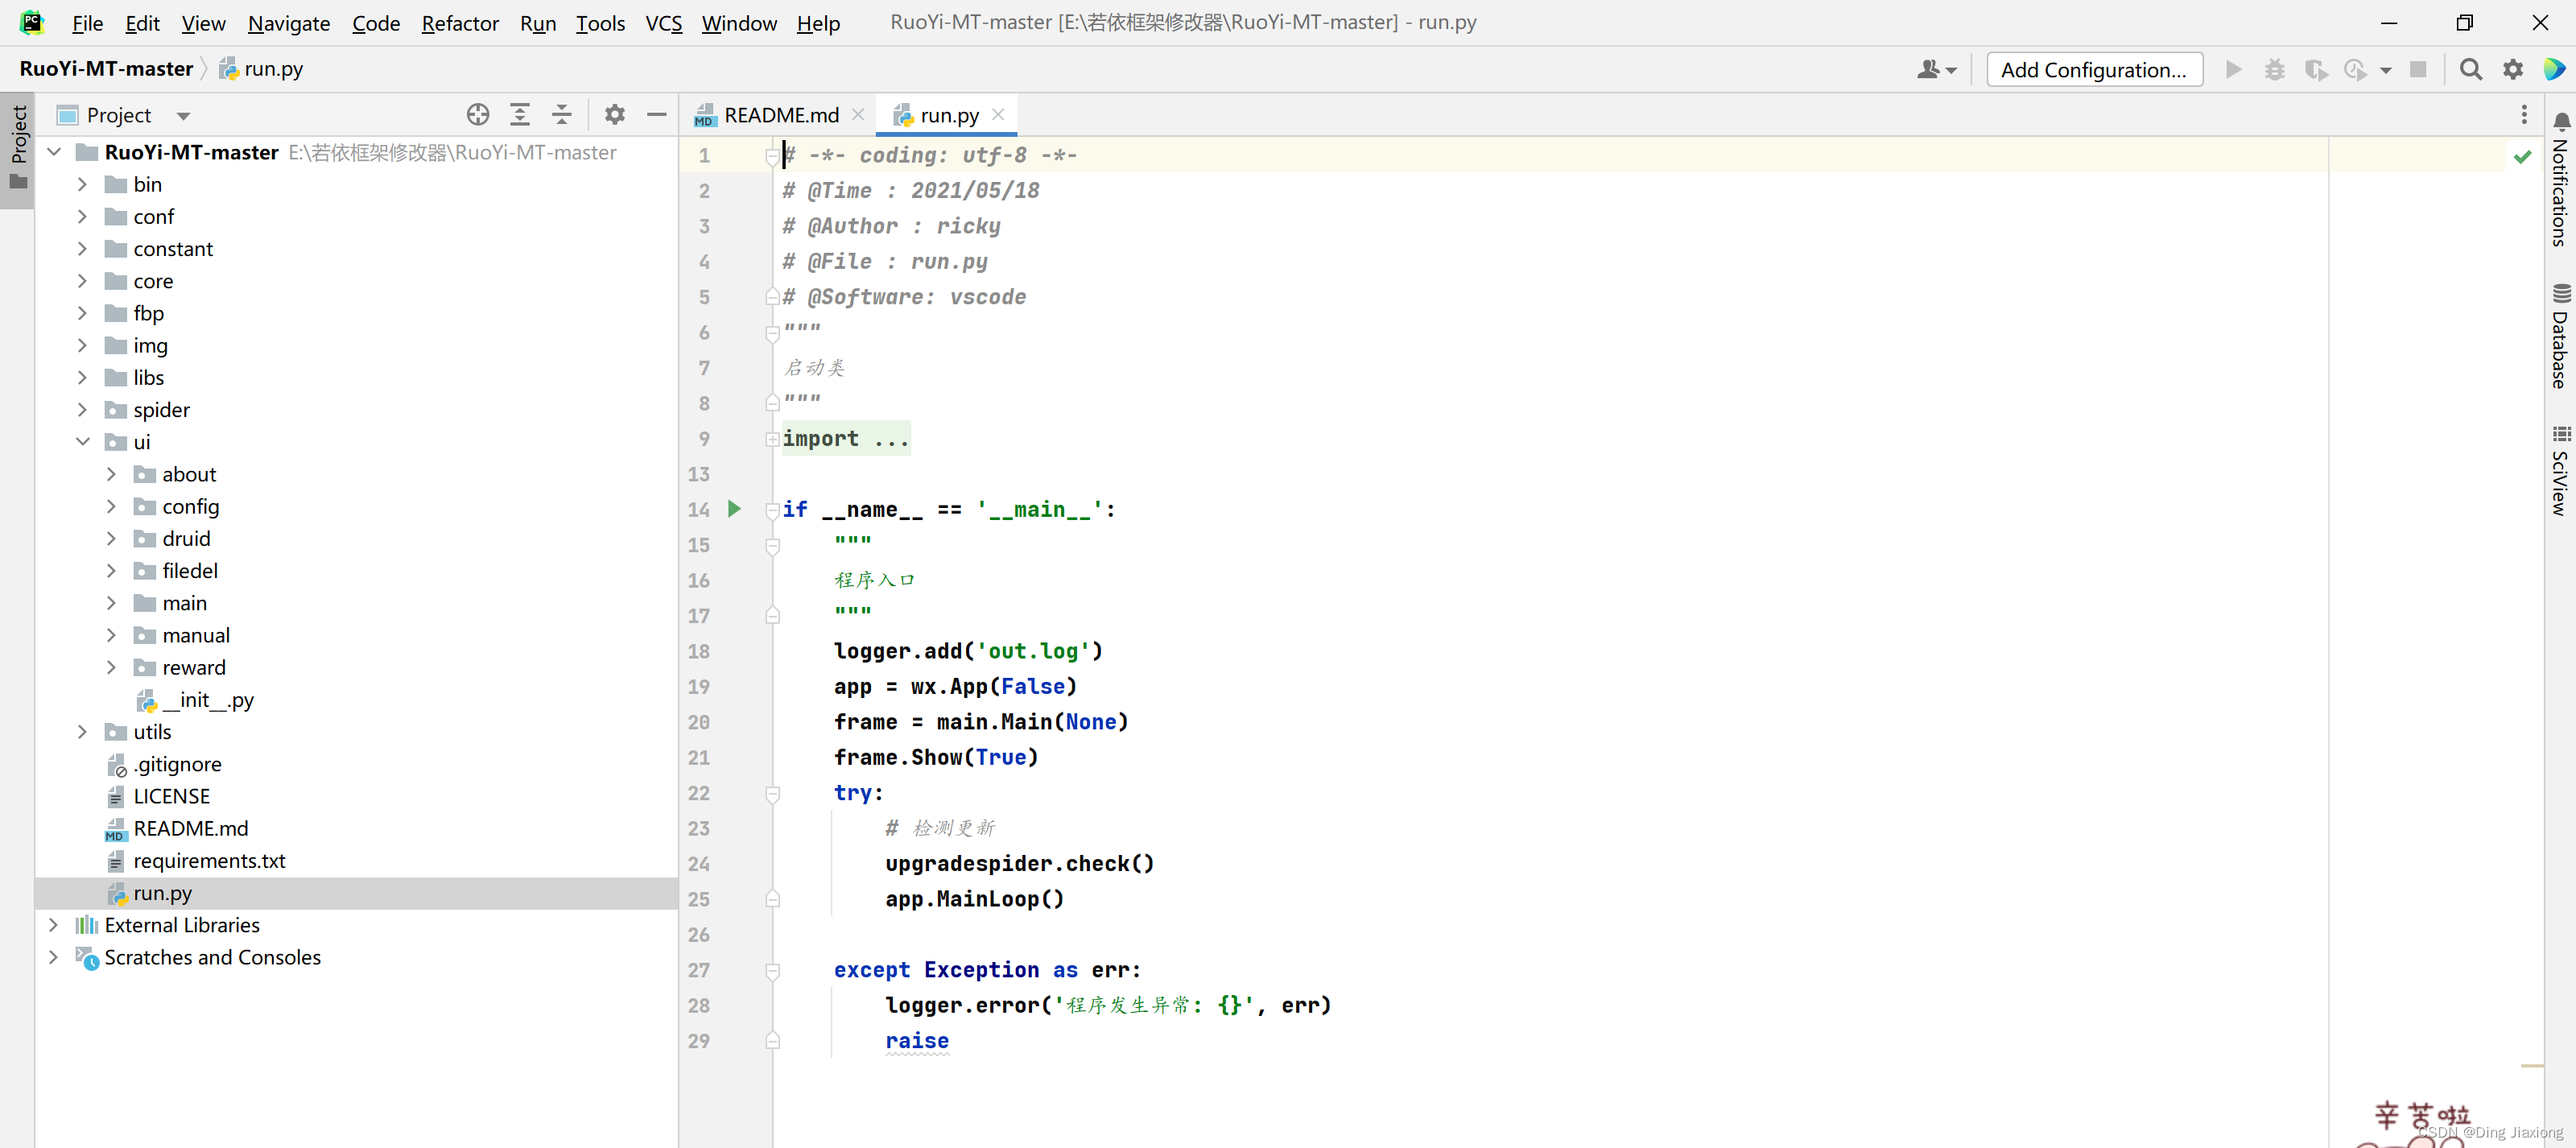The width and height of the screenshot is (2576, 1148).
Task: Click the Run green arrow toolbar icon
Action: coord(2233,69)
